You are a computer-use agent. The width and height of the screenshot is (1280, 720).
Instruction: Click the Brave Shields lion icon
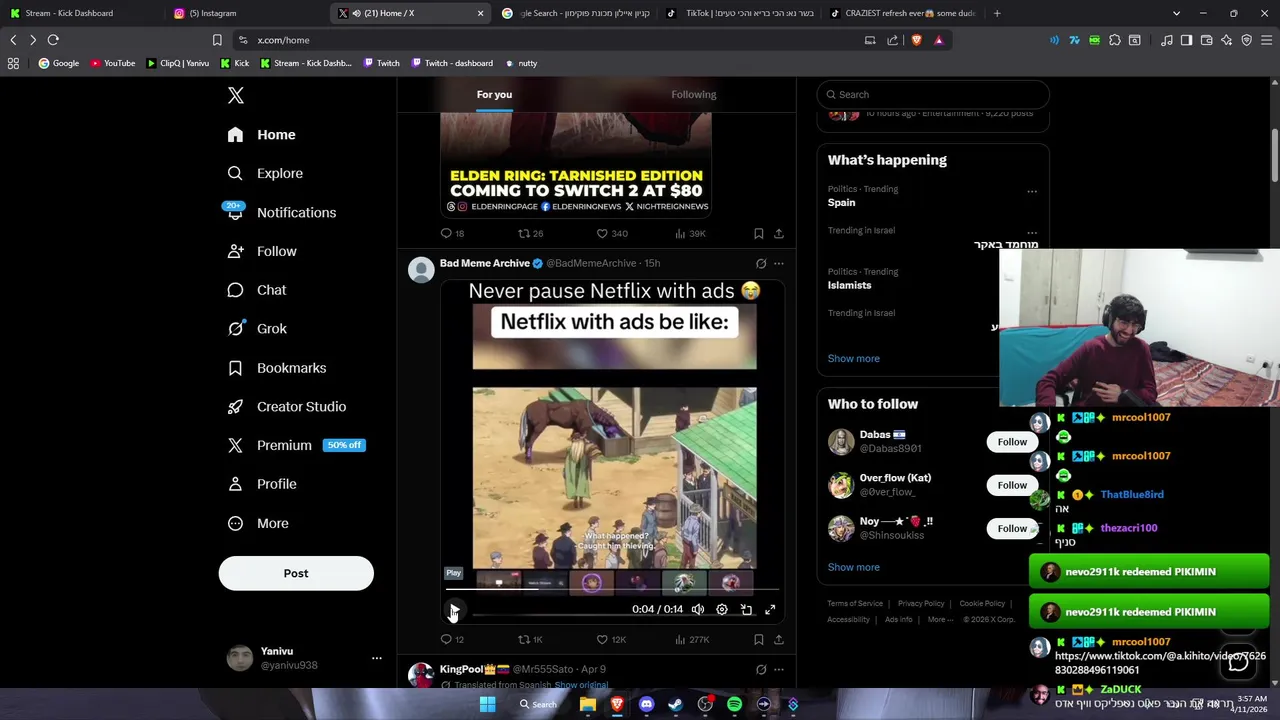916,40
